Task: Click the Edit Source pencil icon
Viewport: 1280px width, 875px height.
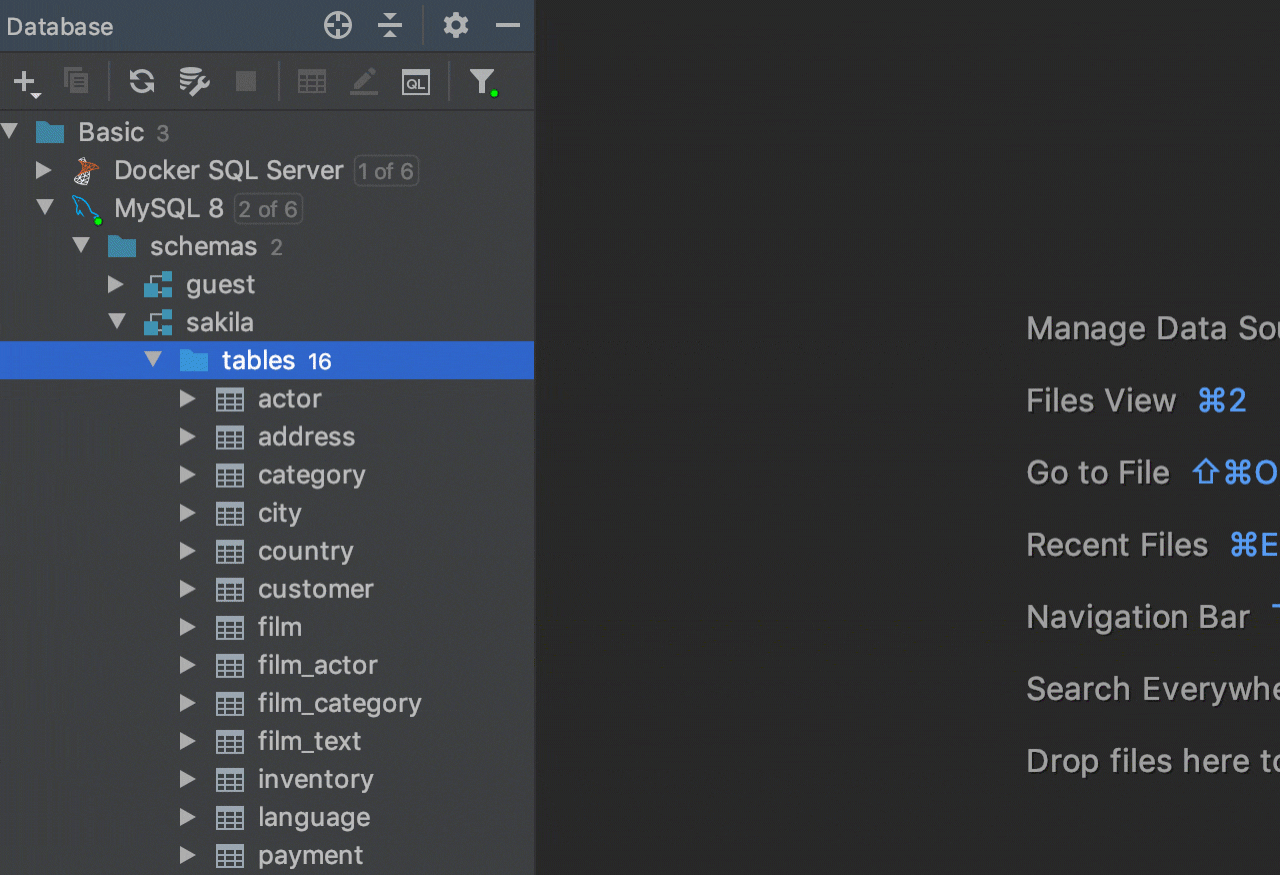Action: pyautogui.click(x=364, y=82)
